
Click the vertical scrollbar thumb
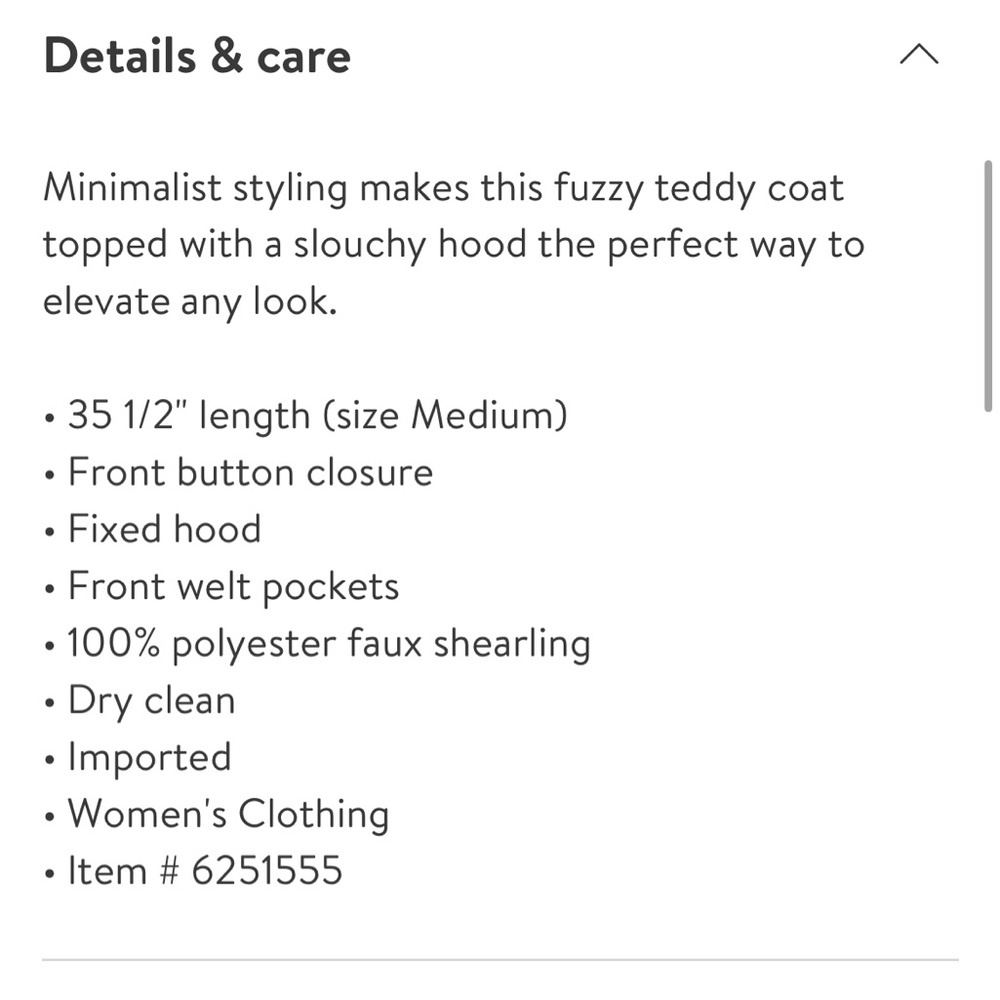tap(988, 285)
